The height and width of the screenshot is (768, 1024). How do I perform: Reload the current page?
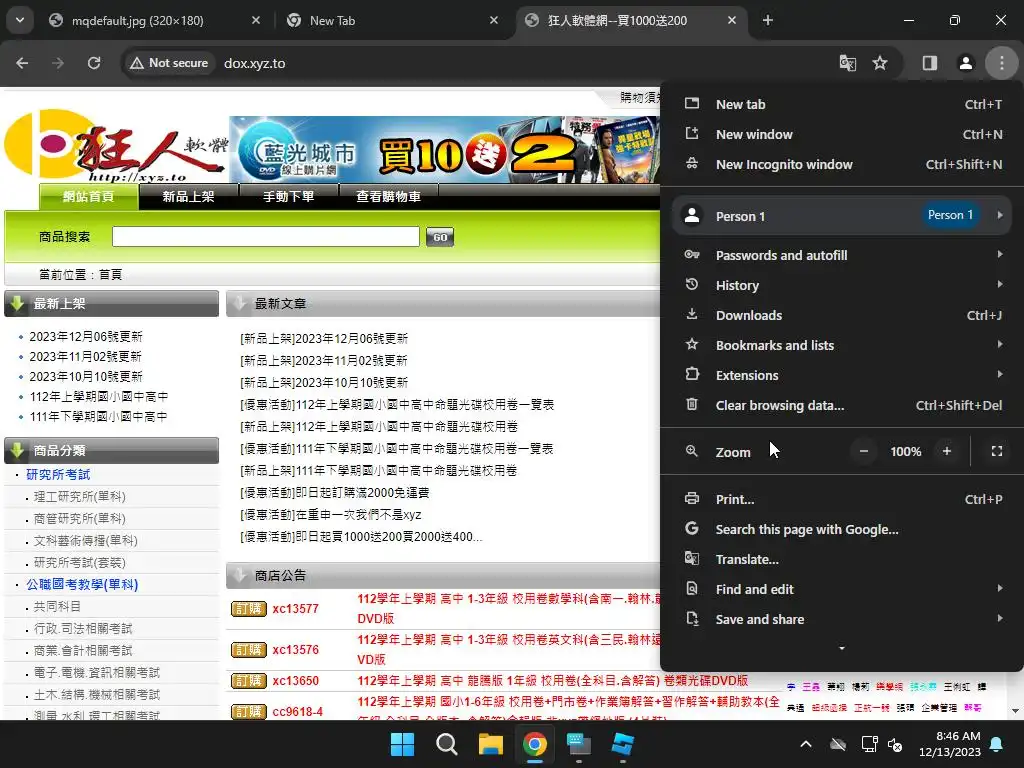click(94, 63)
